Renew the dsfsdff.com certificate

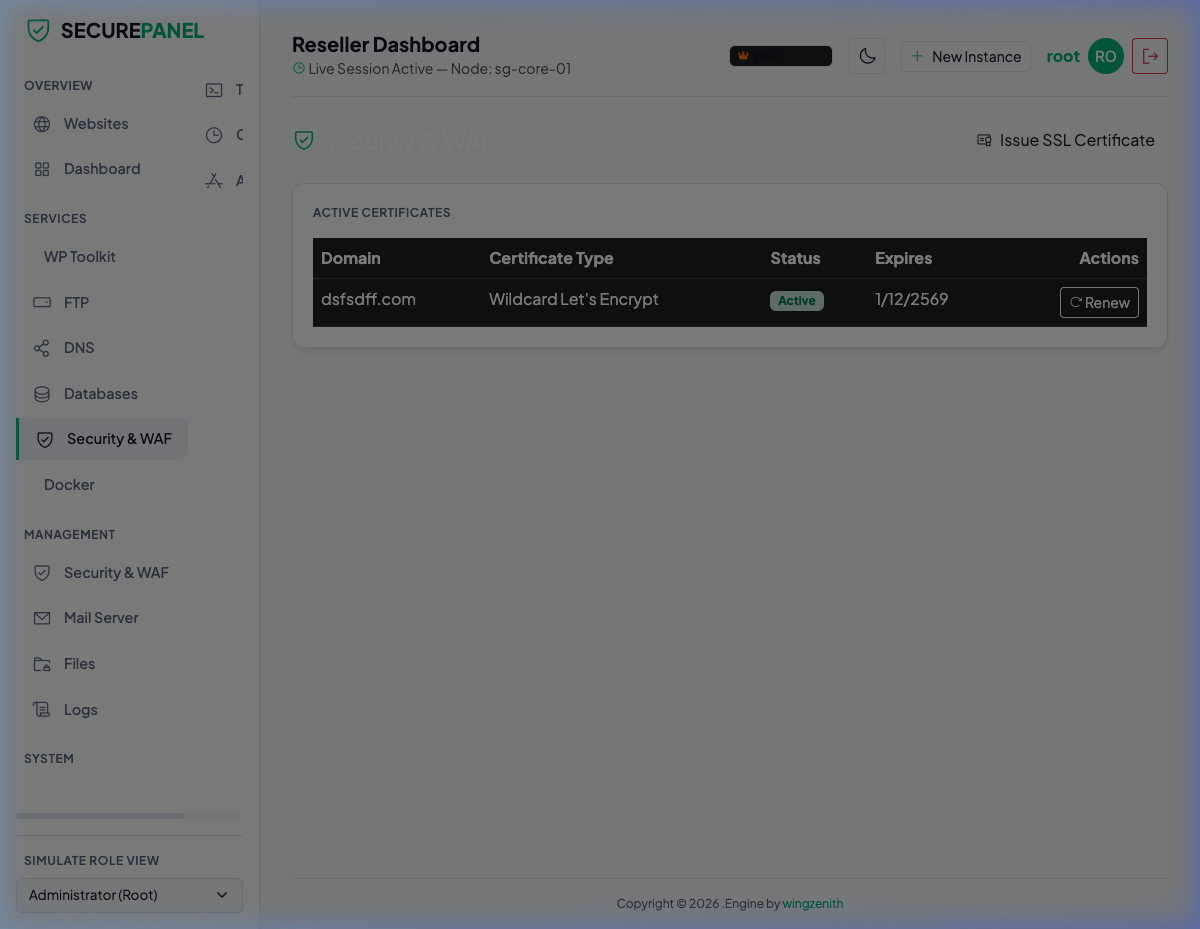tap(1099, 302)
